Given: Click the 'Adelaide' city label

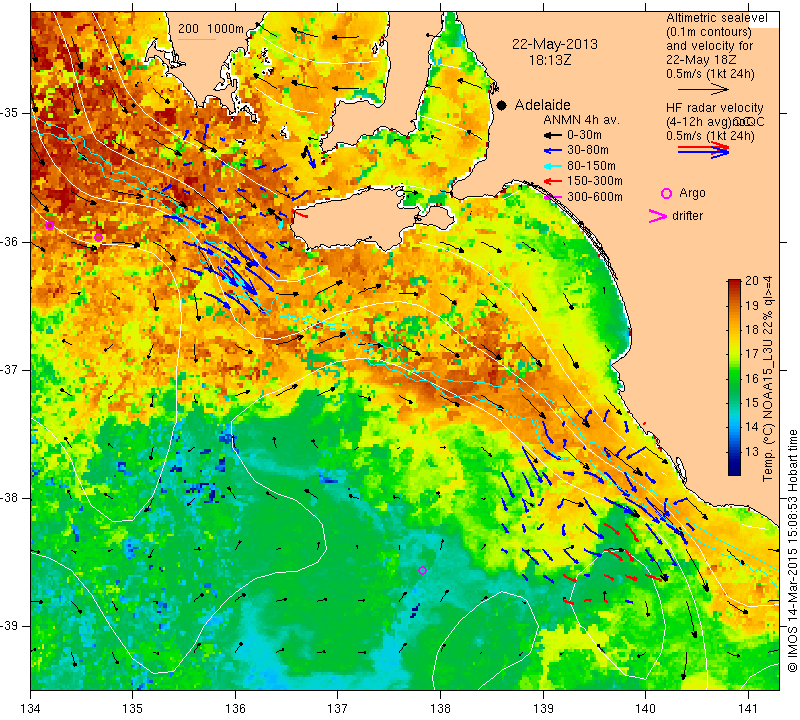Looking at the screenshot, I should (542, 105).
